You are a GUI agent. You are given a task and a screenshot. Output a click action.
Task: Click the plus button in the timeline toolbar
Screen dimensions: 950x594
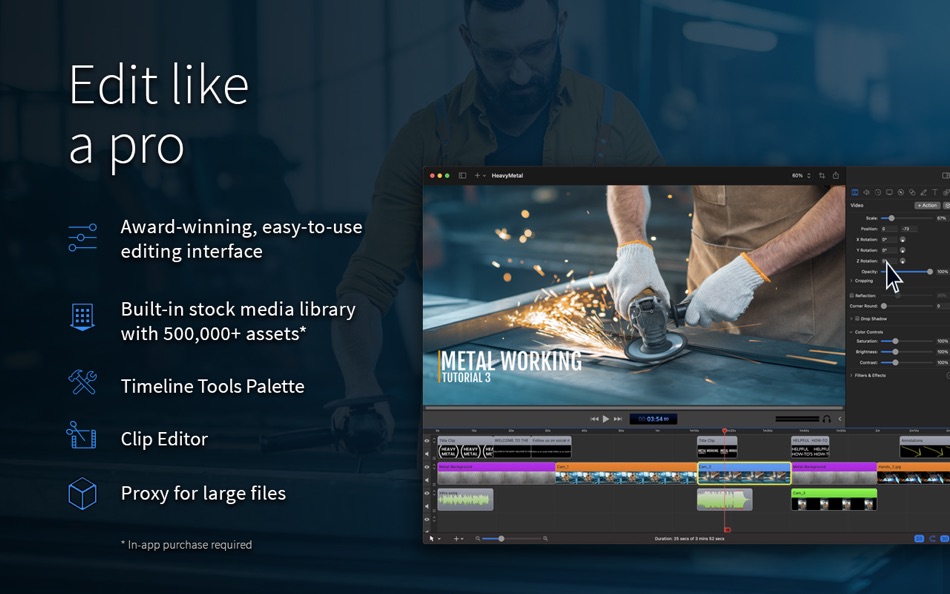click(457, 538)
